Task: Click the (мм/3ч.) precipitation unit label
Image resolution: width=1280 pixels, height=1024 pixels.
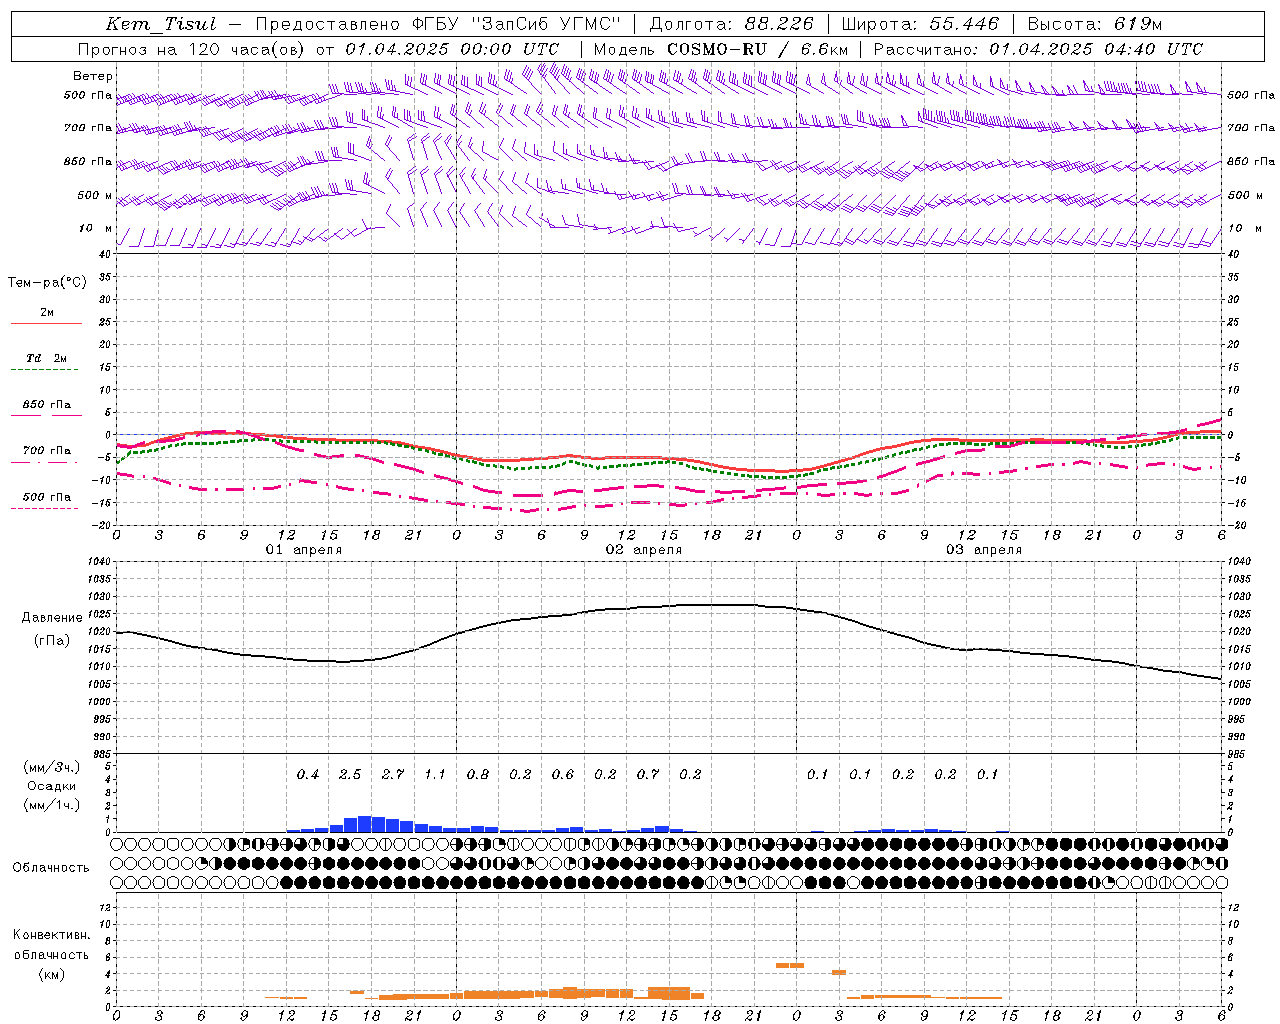Action: [52, 767]
